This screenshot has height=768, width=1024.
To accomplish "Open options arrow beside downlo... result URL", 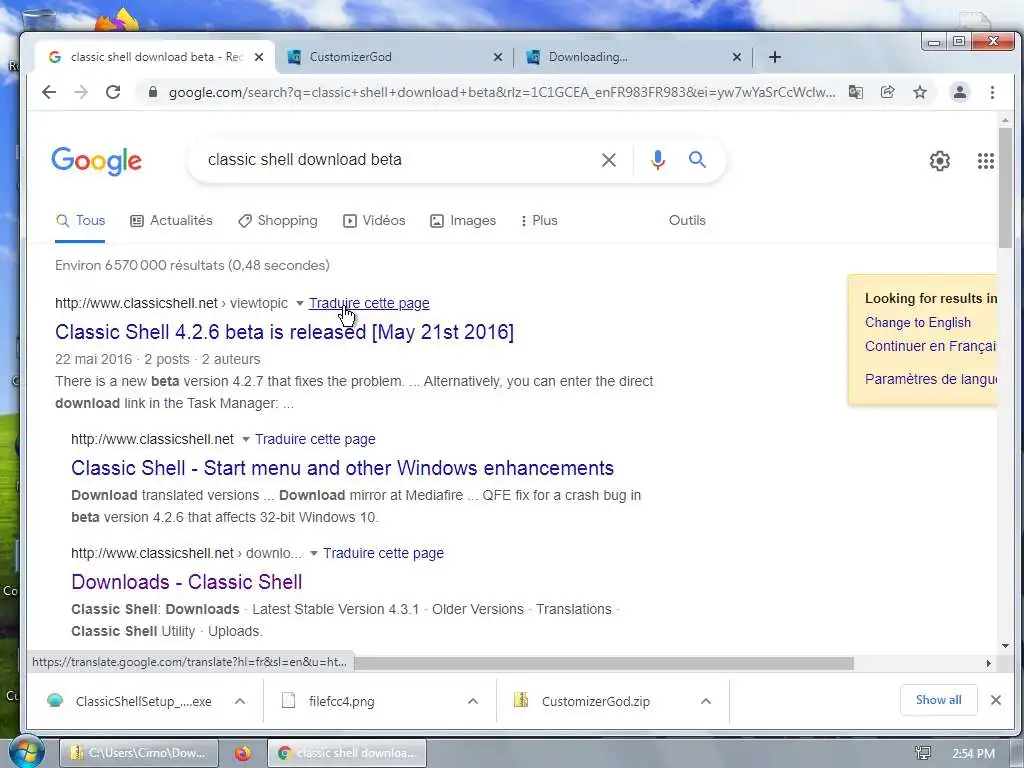I will [x=313, y=554].
